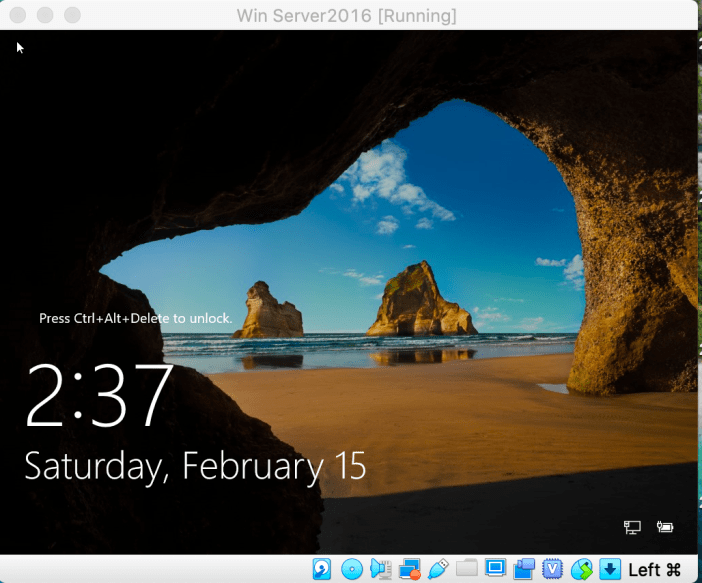Click the 'Win Server2016 [Running]' window title

[x=347, y=16]
